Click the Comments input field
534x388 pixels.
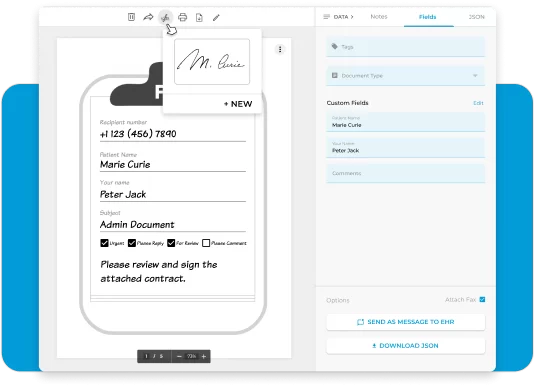pyautogui.click(x=406, y=173)
